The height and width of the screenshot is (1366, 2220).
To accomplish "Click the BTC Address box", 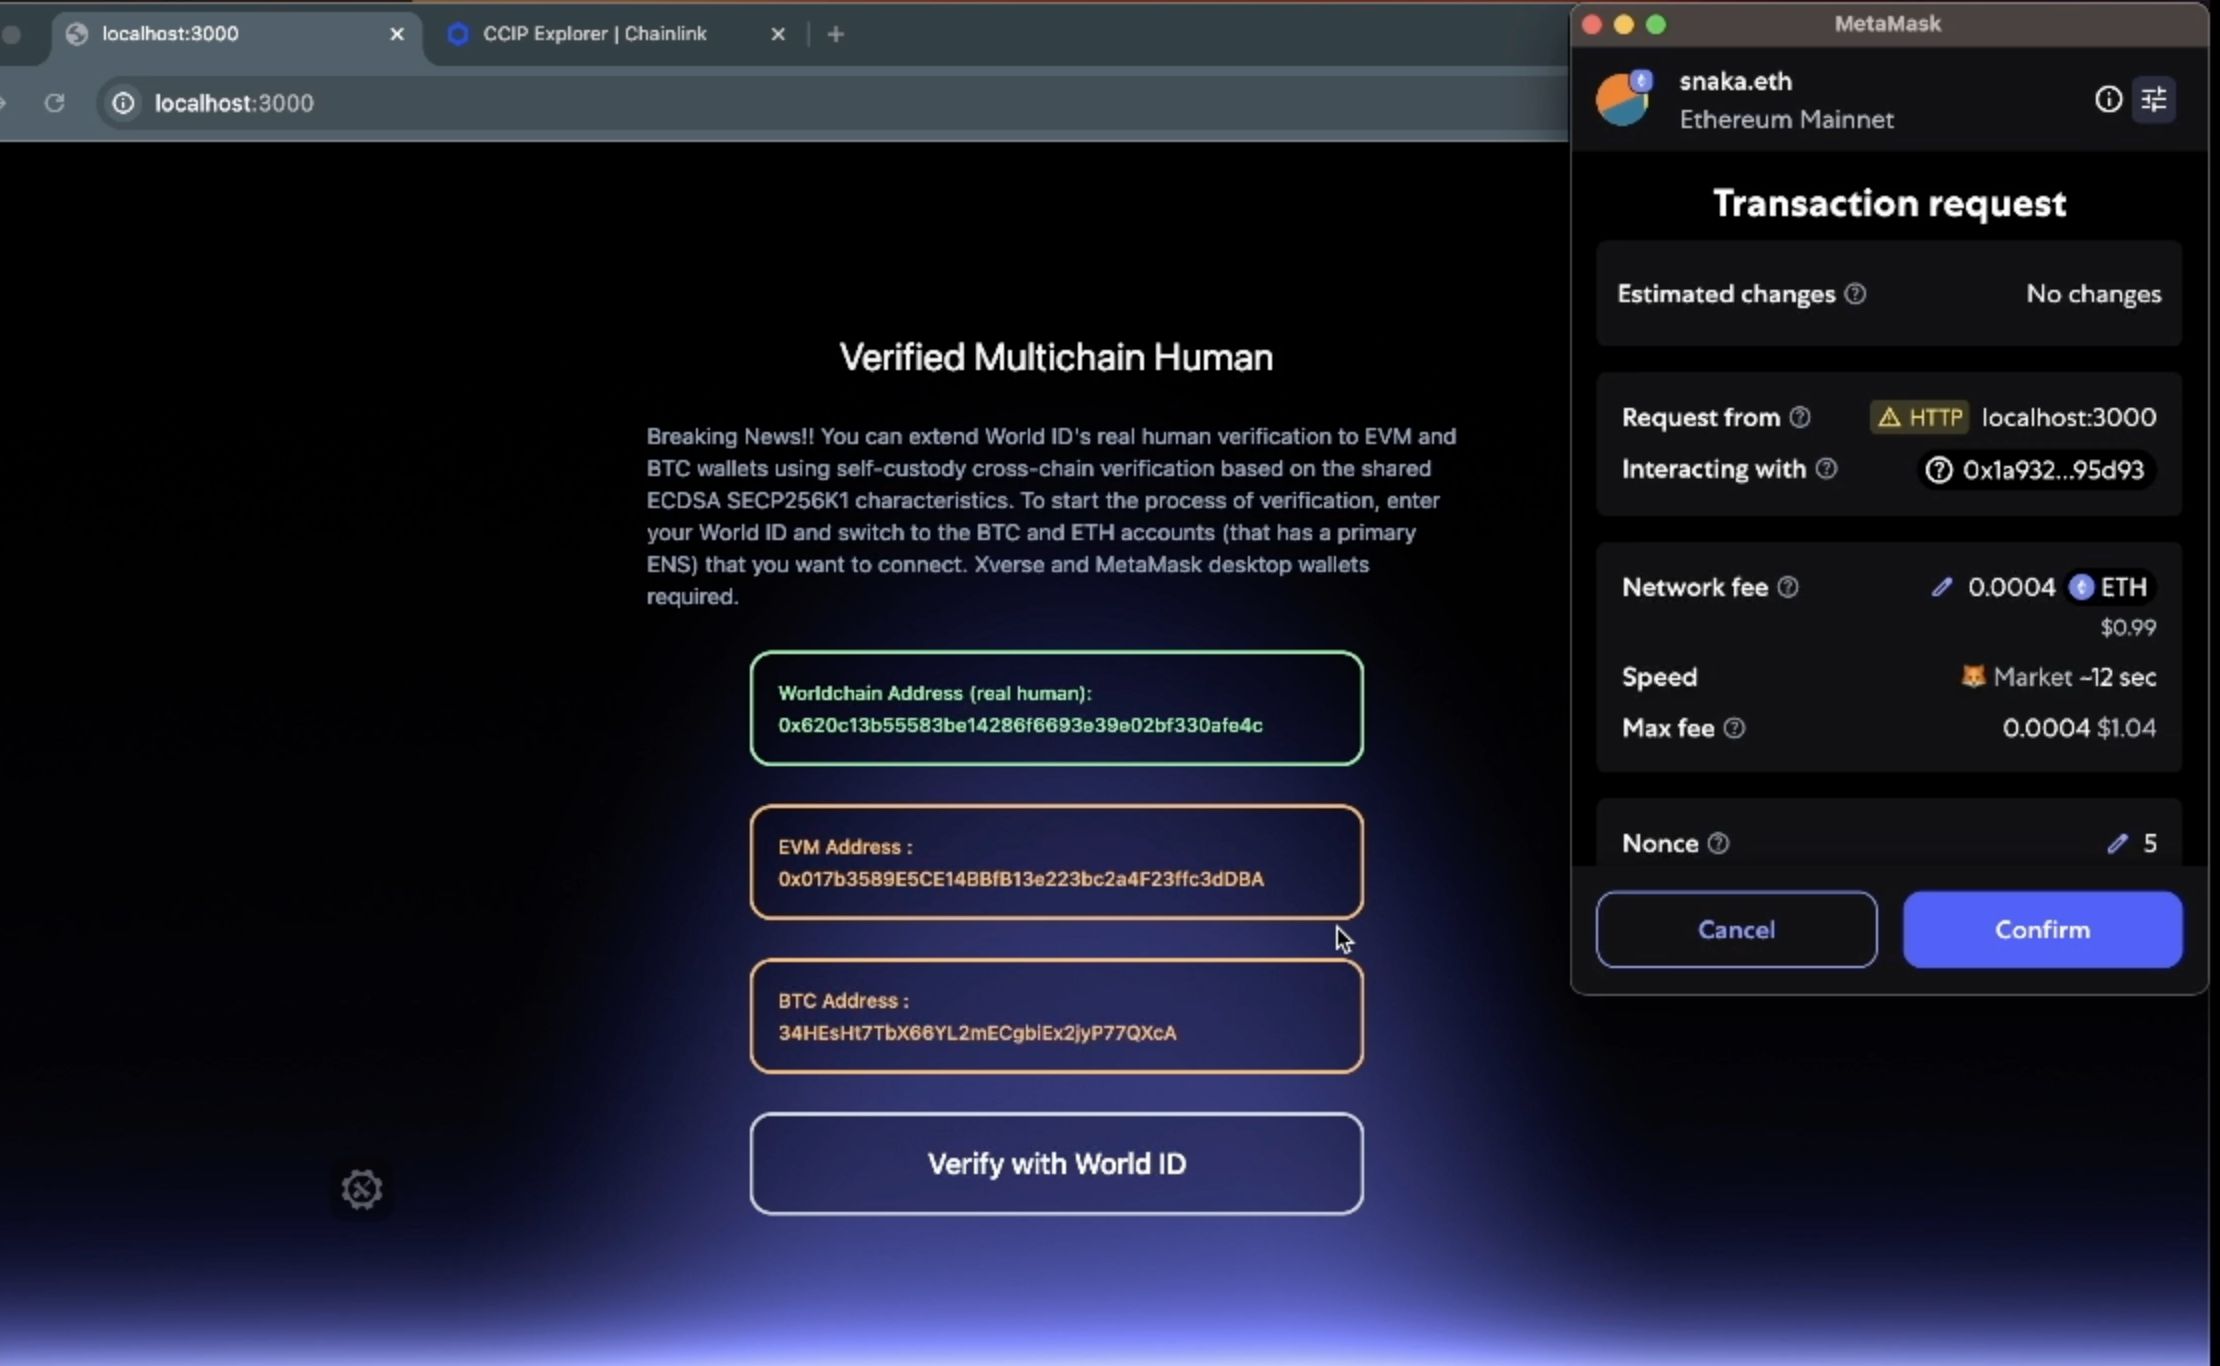I will (x=1056, y=1016).
